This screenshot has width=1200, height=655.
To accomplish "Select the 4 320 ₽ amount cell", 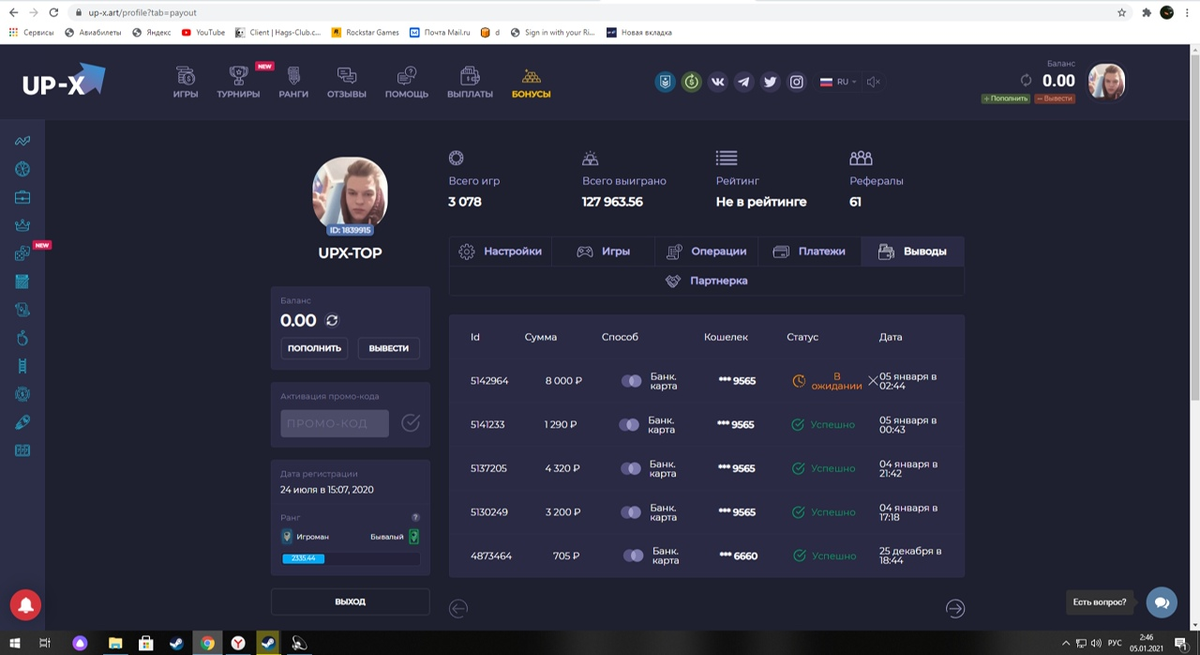I will [x=561, y=468].
